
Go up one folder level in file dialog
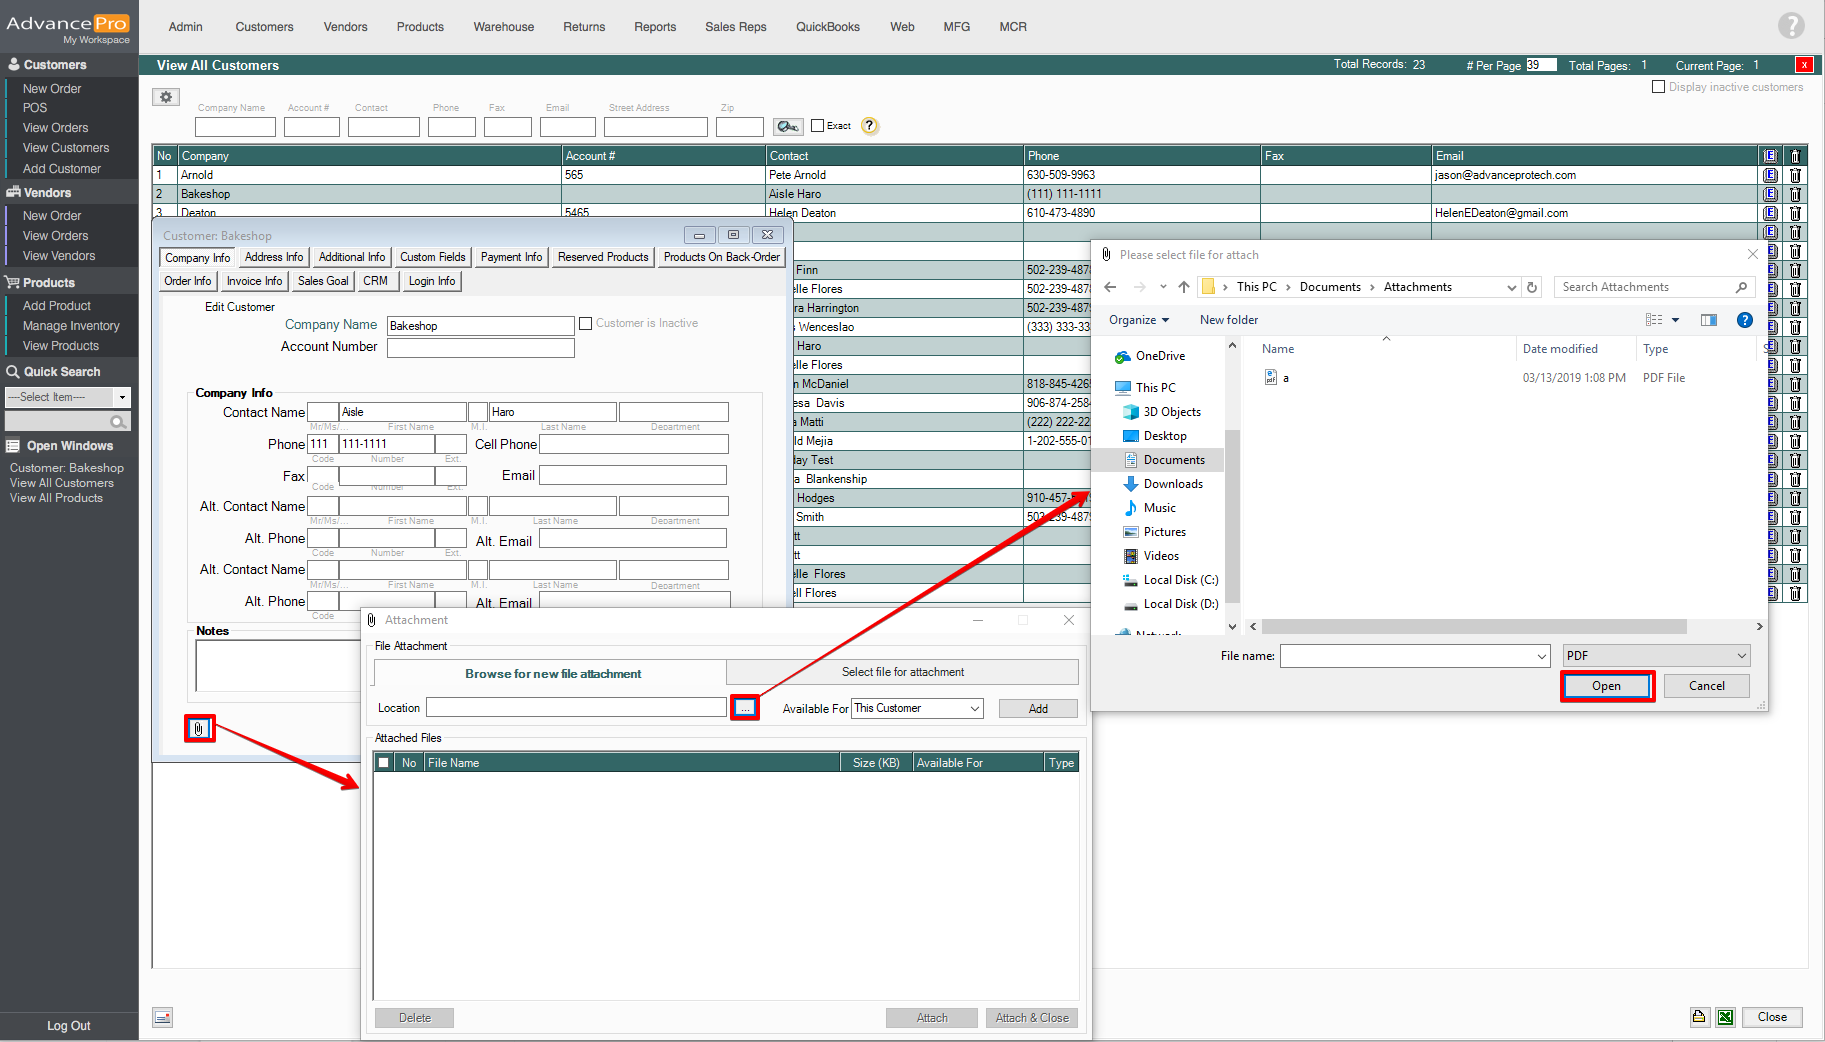point(1184,287)
